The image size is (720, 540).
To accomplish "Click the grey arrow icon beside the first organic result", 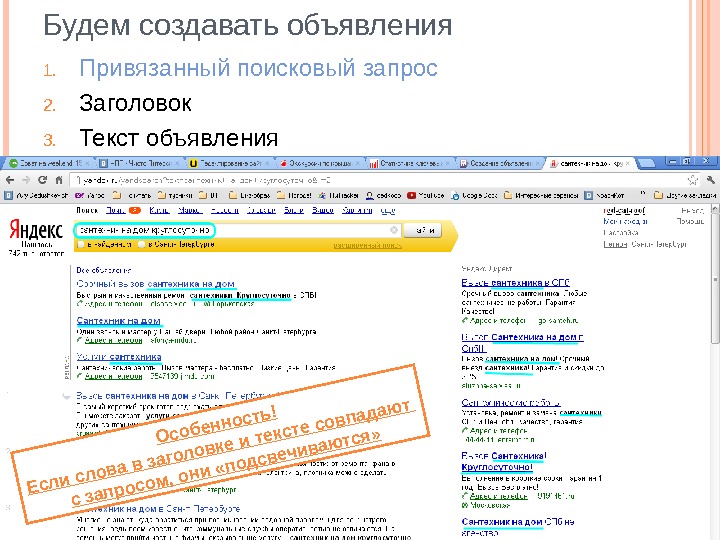I will (x=67, y=396).
